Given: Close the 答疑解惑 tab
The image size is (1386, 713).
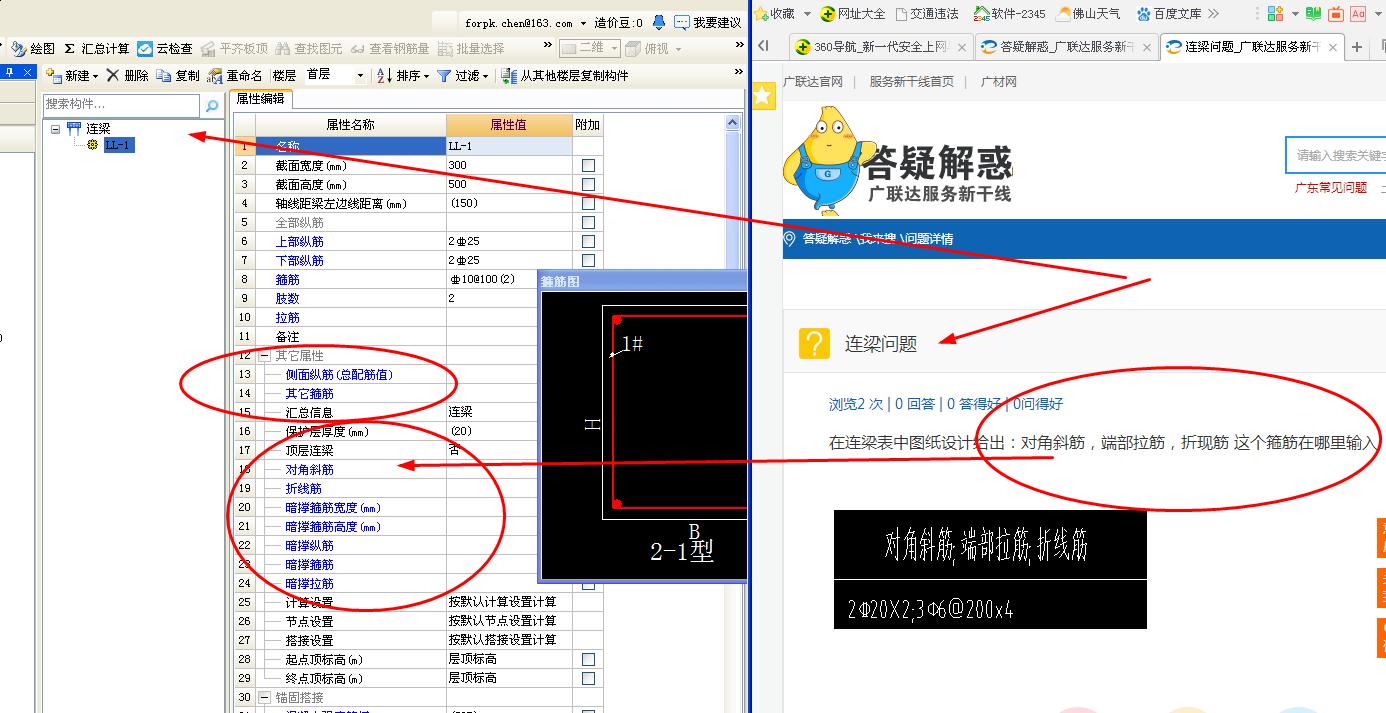Looking at the screenshot, I should (x=1147, y=47).
